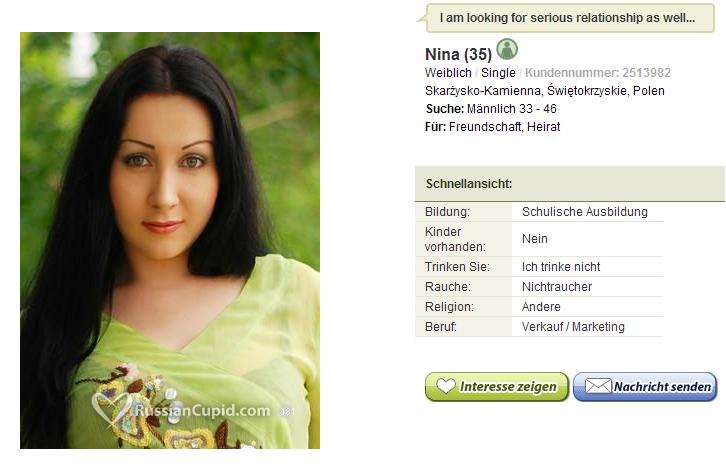
Task: Click the Kinder vorhanden value Nein
Action: [x=535, y=239]
